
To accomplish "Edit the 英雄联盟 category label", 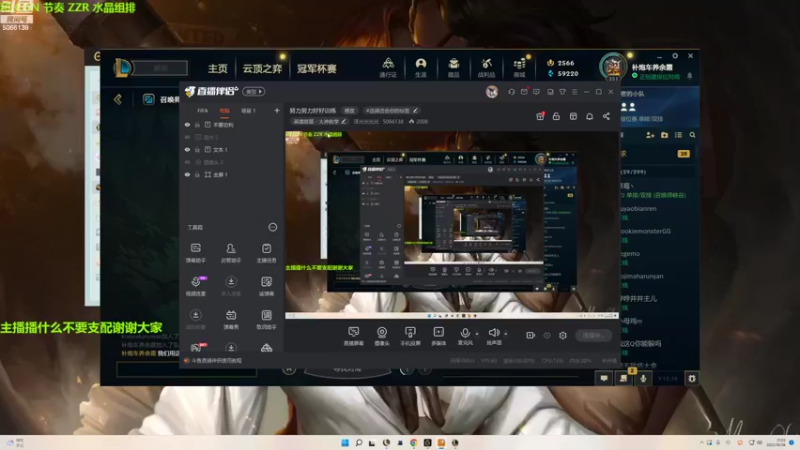I will pos(319,121).
